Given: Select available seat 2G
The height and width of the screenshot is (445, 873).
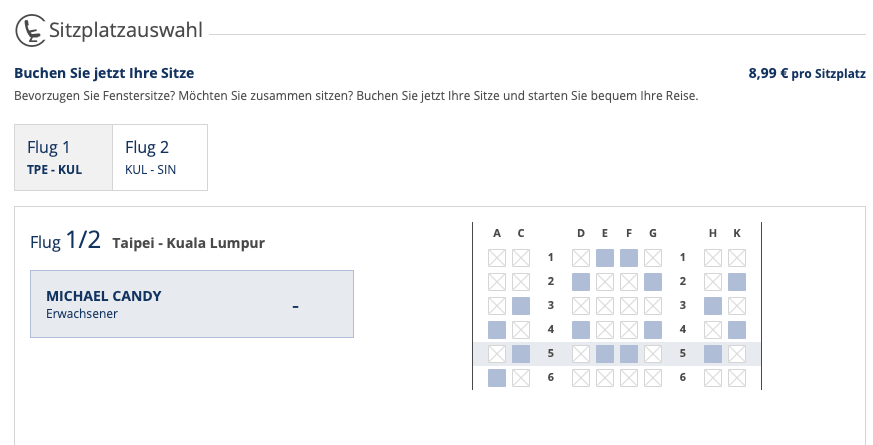Looking at the screenshot, I should click(x=653, y=282).
